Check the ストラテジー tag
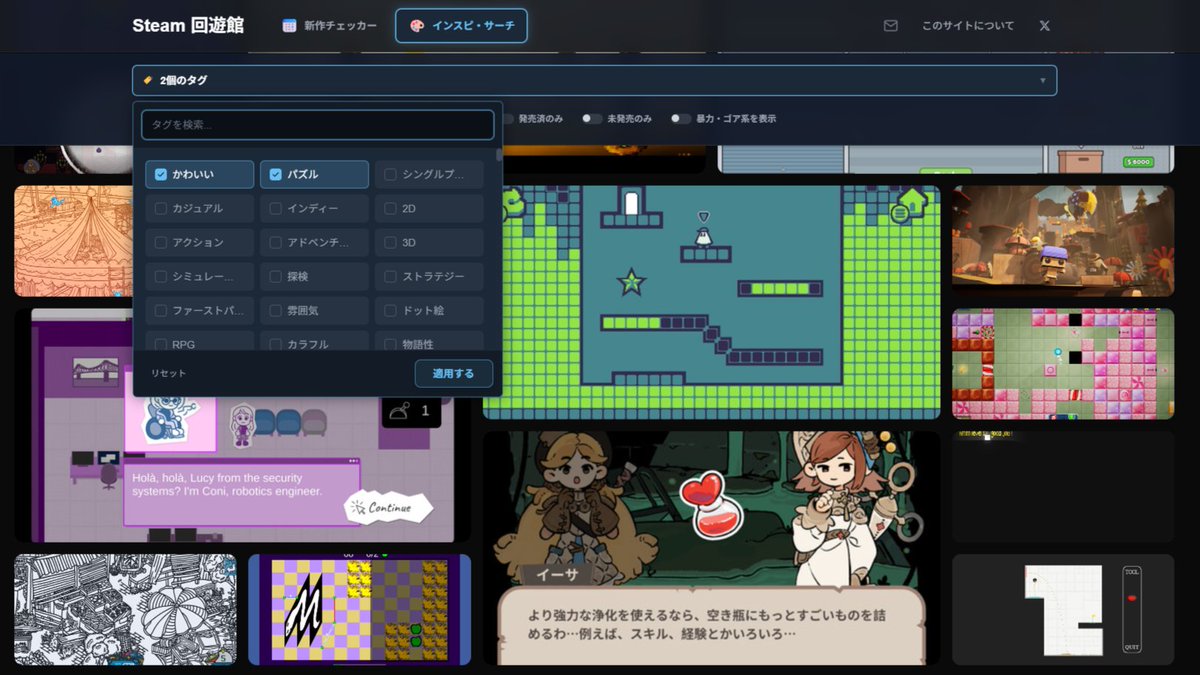 pyautogui.click(x=429, y=277)
